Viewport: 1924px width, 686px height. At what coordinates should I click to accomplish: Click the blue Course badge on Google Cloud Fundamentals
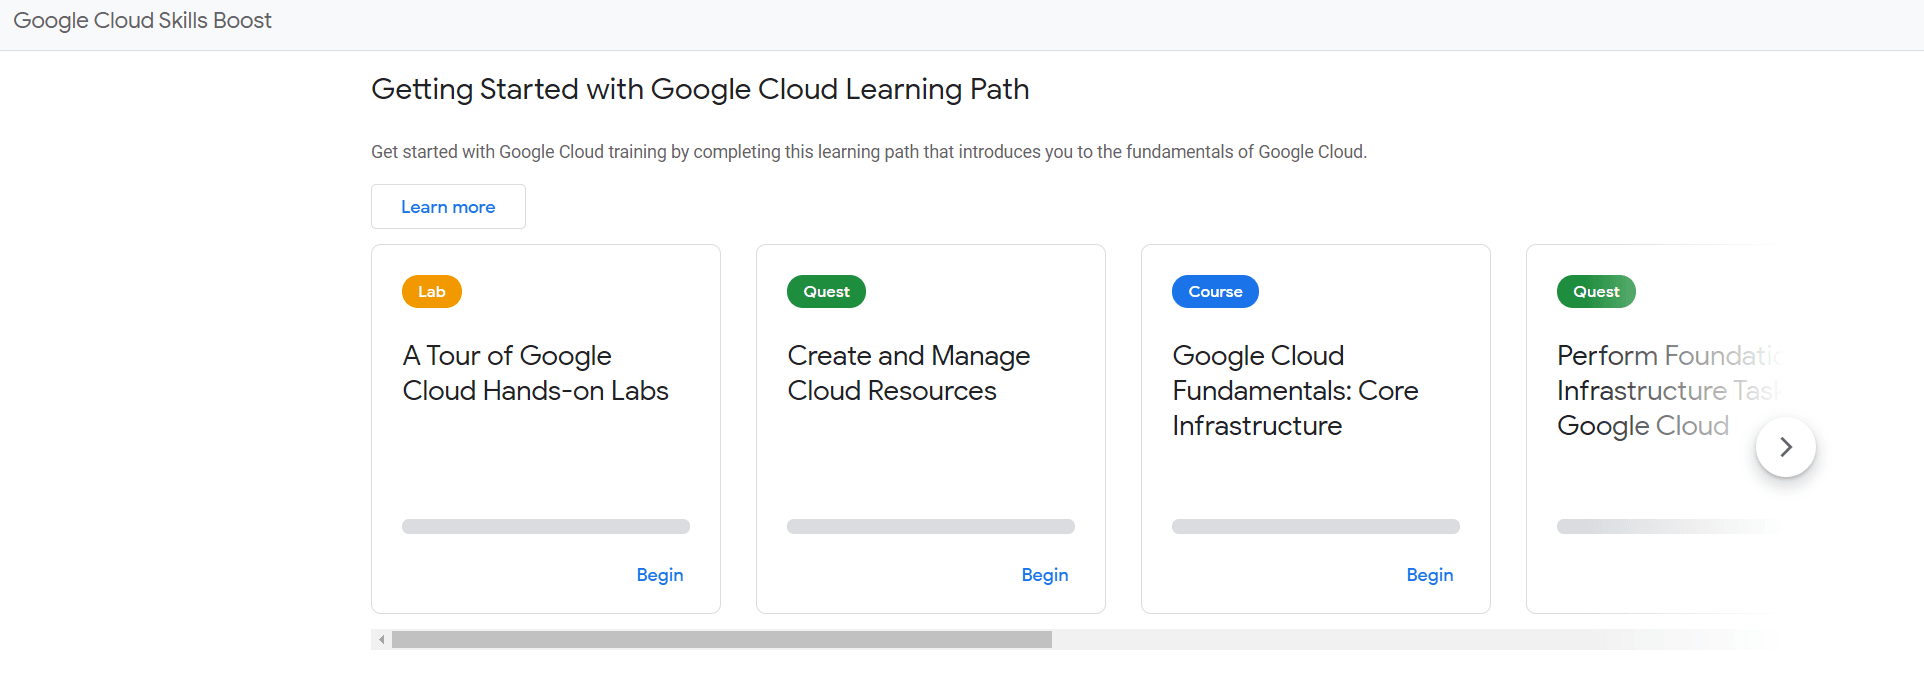tap(1215, 291)
